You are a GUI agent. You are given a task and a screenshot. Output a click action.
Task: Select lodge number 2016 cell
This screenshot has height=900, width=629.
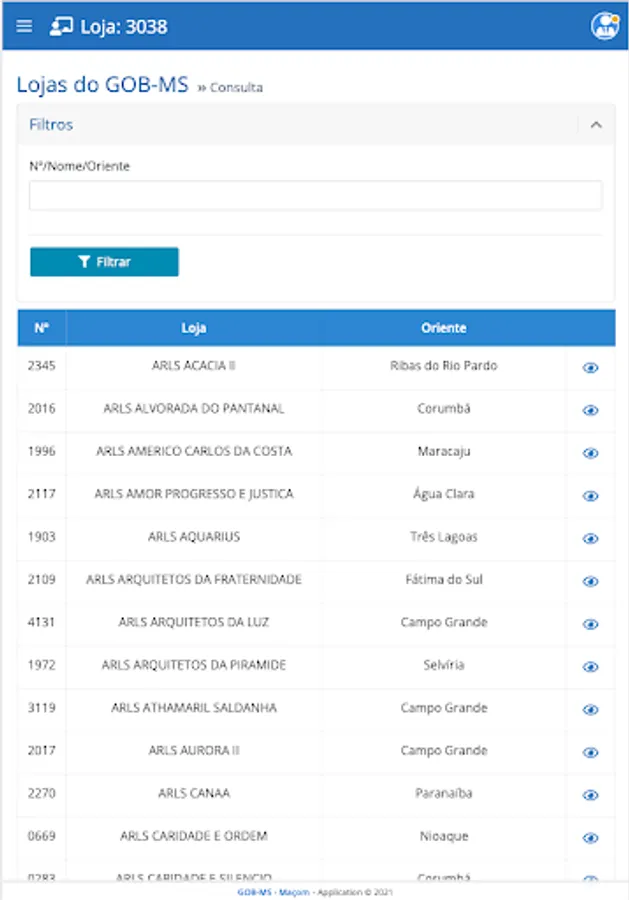pos(42,408)
